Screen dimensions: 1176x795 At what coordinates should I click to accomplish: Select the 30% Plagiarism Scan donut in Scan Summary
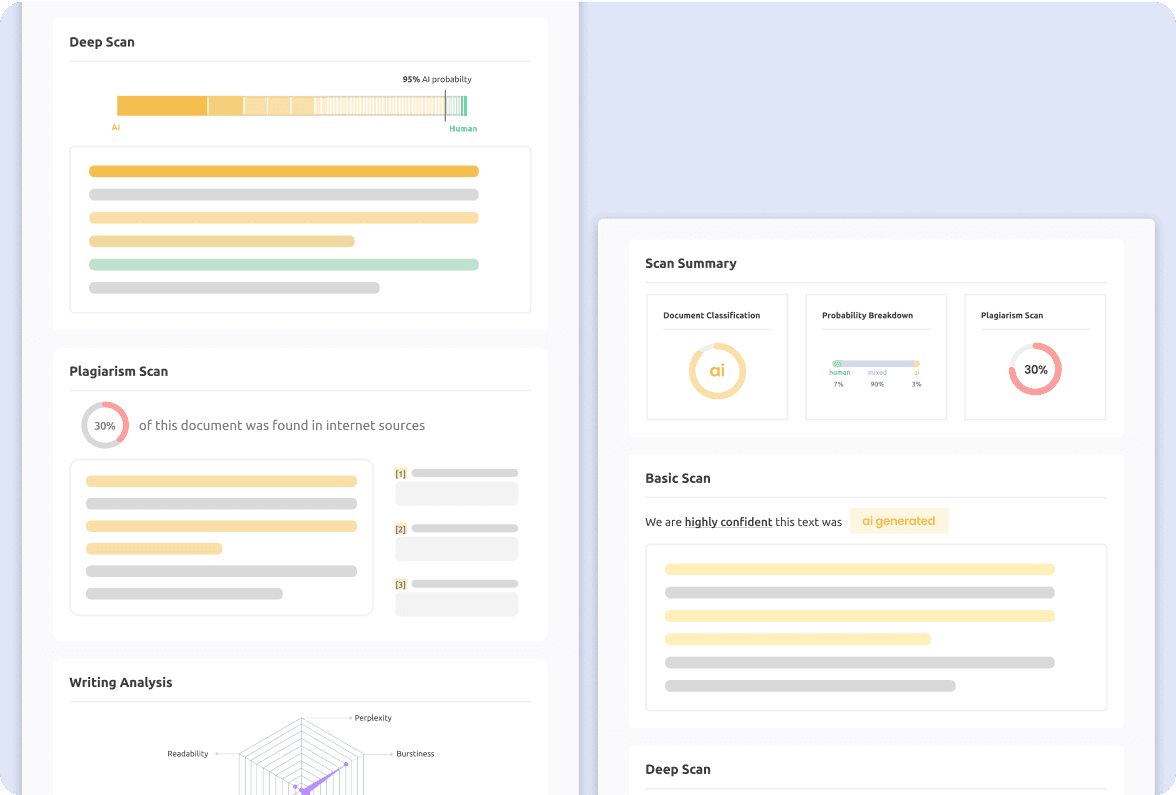(1034, 369)
